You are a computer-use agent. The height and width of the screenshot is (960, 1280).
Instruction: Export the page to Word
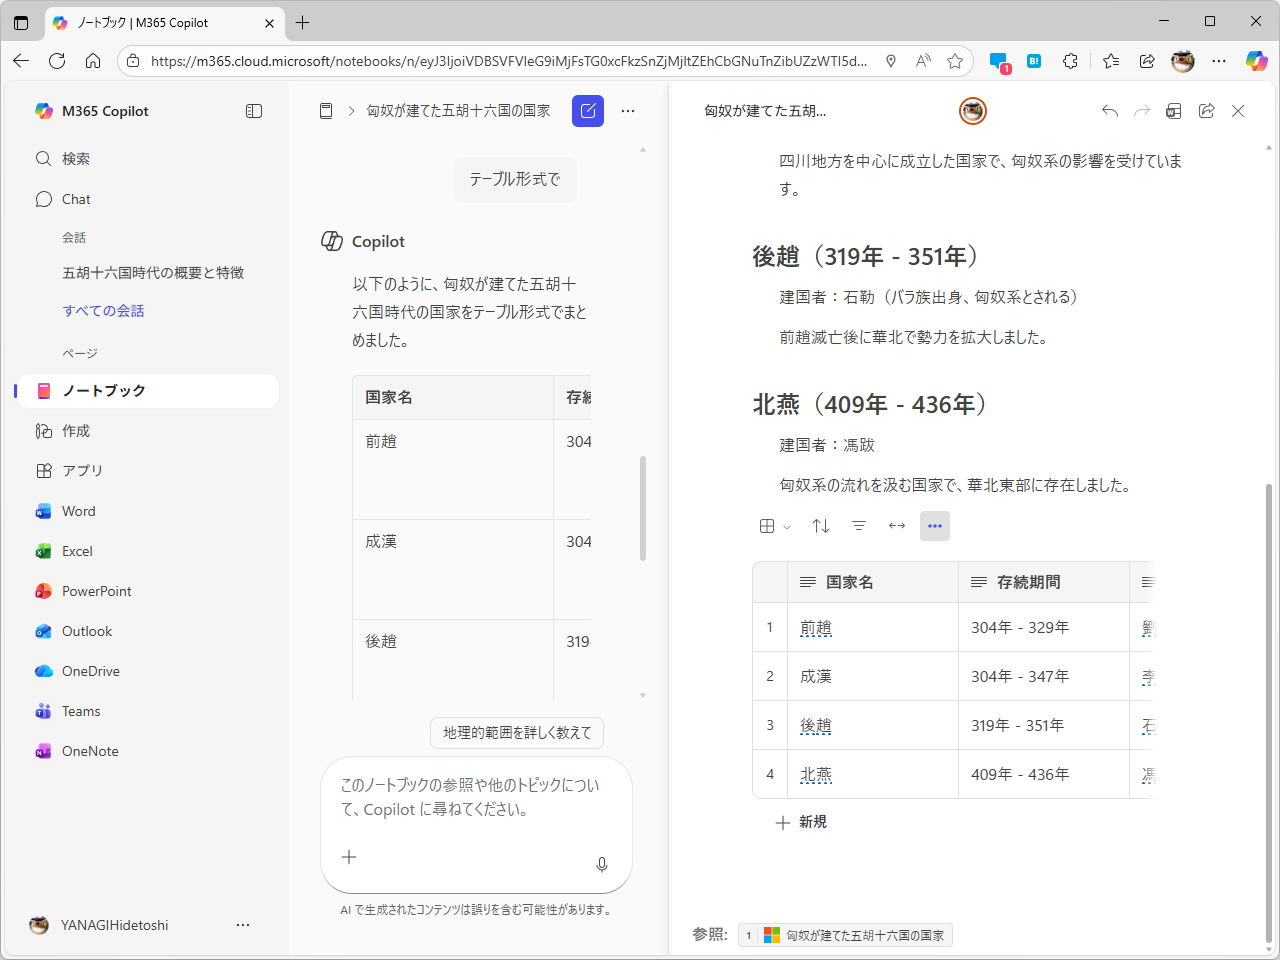tap(1173, 111)
